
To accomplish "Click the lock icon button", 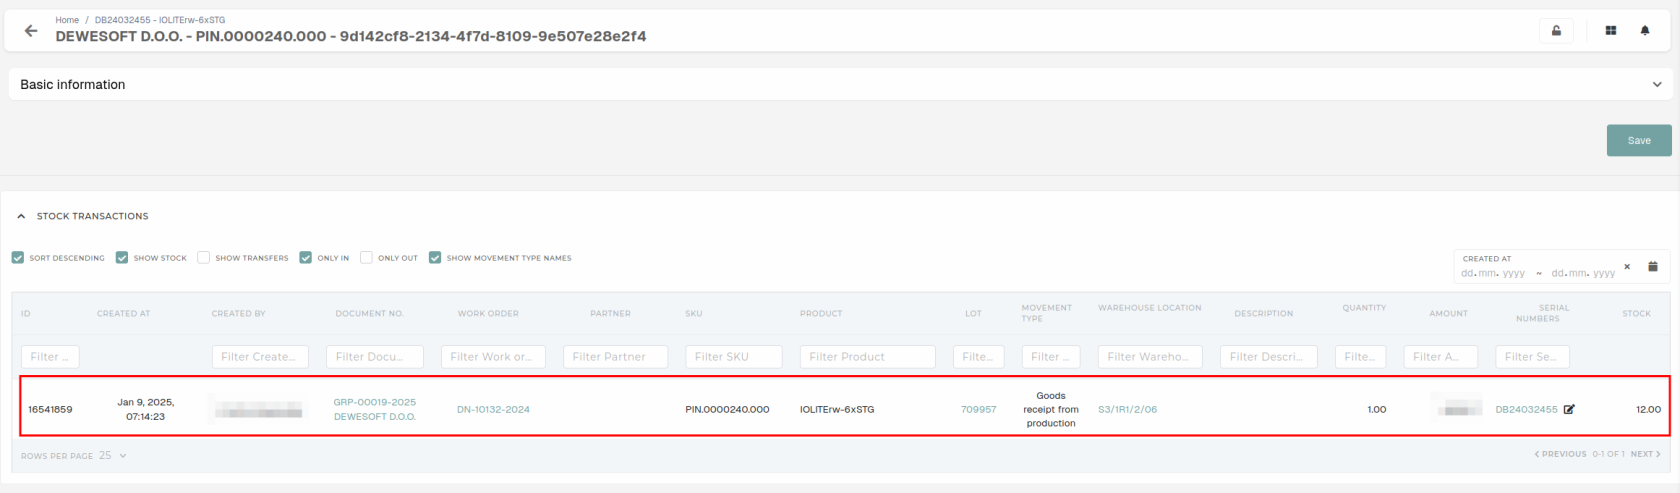I will 1556,31.
